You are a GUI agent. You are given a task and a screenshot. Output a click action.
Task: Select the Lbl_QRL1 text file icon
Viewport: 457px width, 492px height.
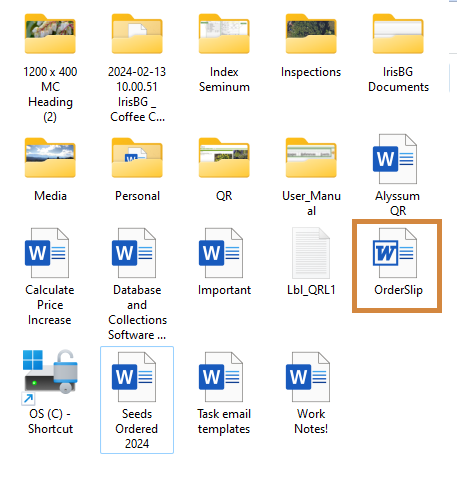311,253
